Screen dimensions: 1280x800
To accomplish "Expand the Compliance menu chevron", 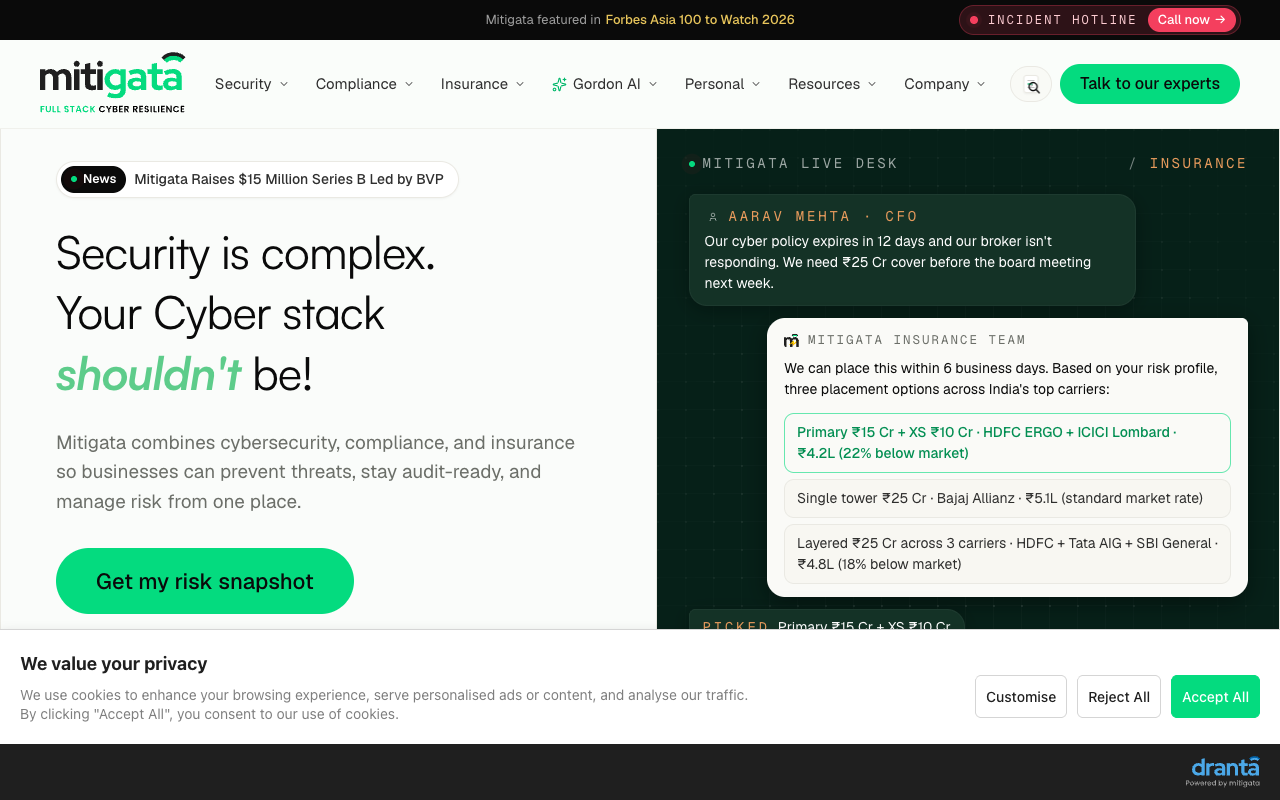I will tap(409, 84).
